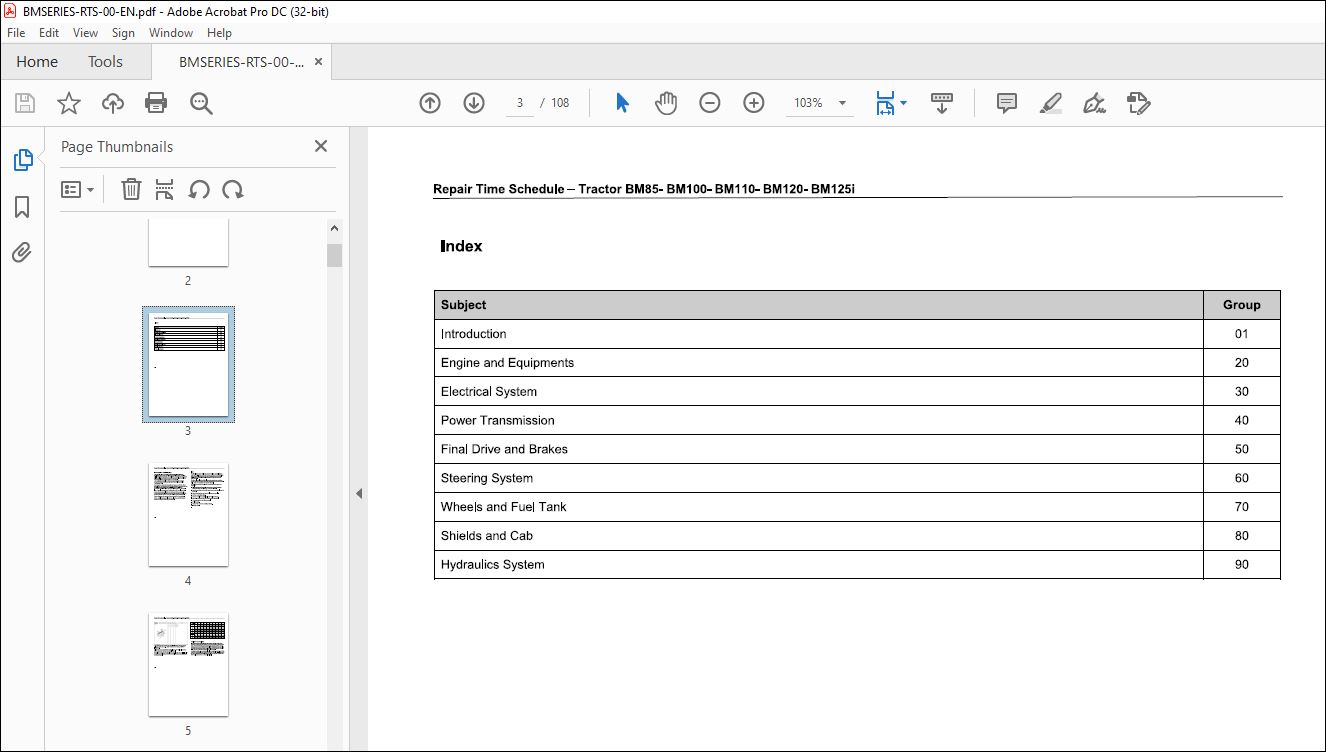Open the find text magnifier

point(201,103)
